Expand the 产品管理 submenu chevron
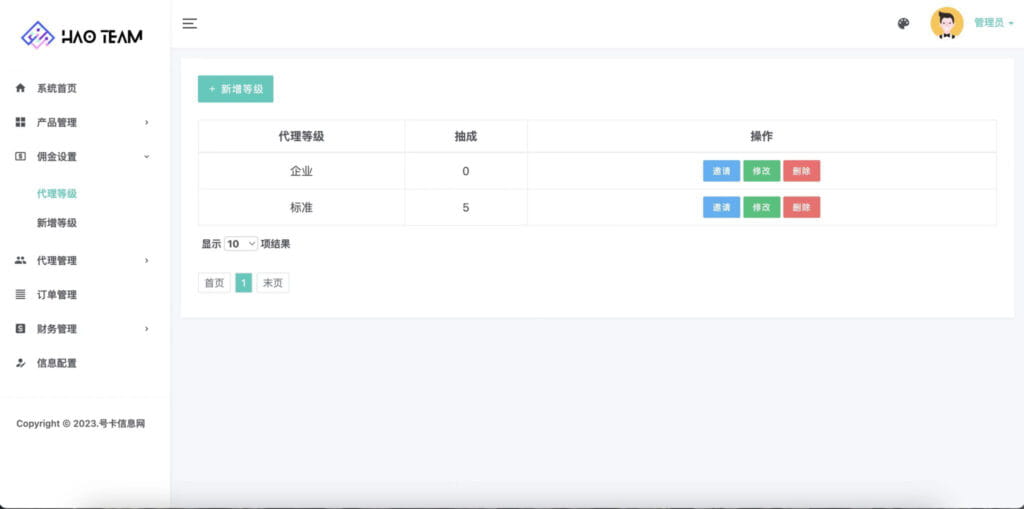Viewport: 1024px width, 509px height. tap(146, 122)
